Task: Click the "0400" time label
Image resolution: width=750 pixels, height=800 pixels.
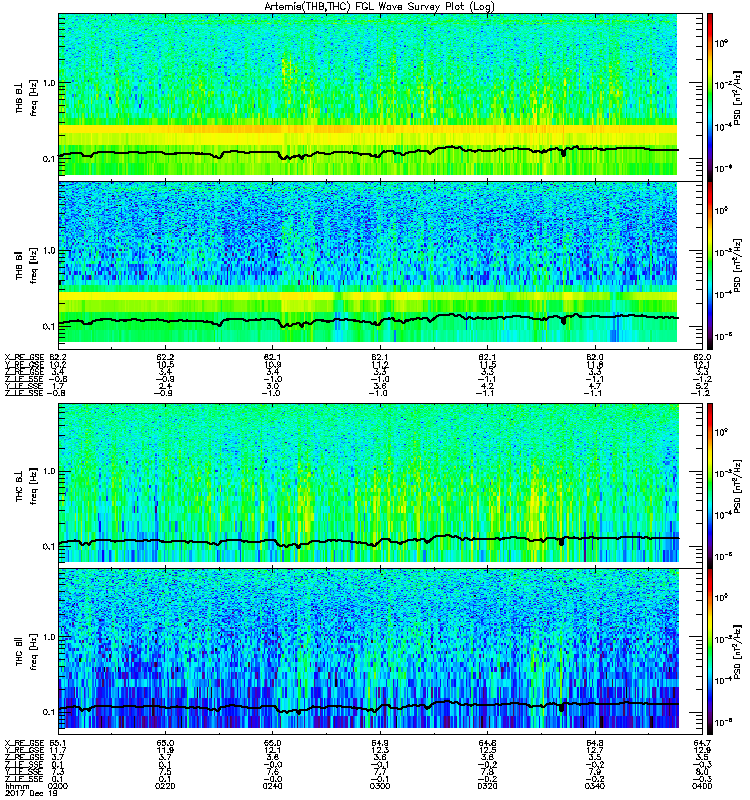Action: pyautogui.click(x=703, y=786)
